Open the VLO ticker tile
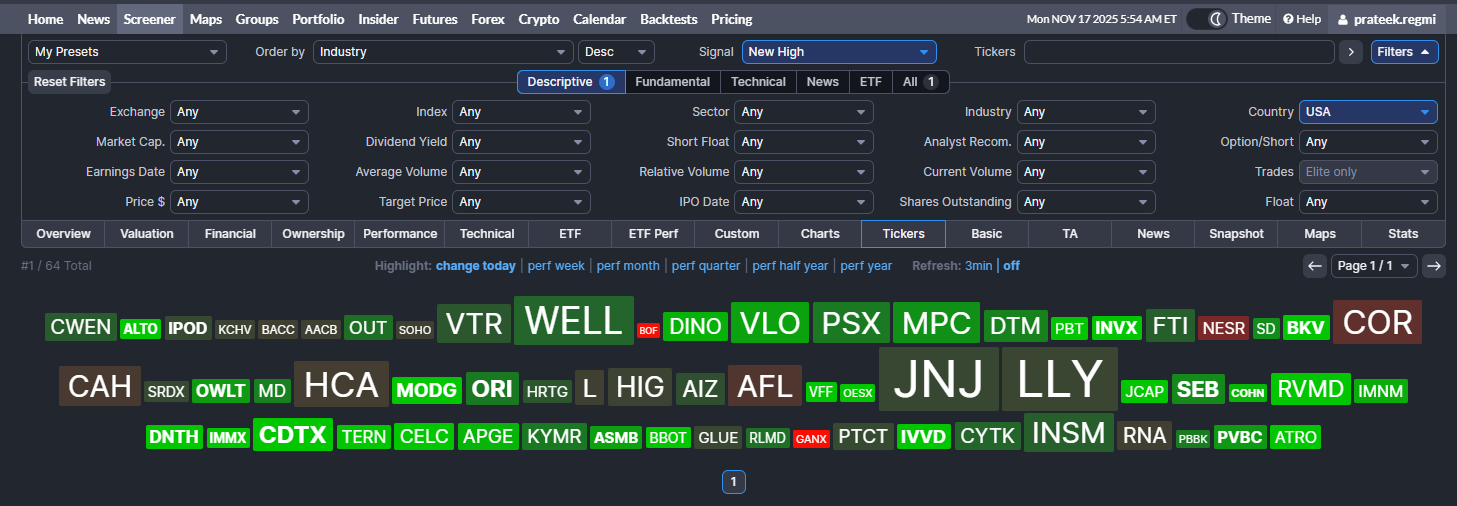The width and height of the screenshot is (1457, 506). pos(770,323)
